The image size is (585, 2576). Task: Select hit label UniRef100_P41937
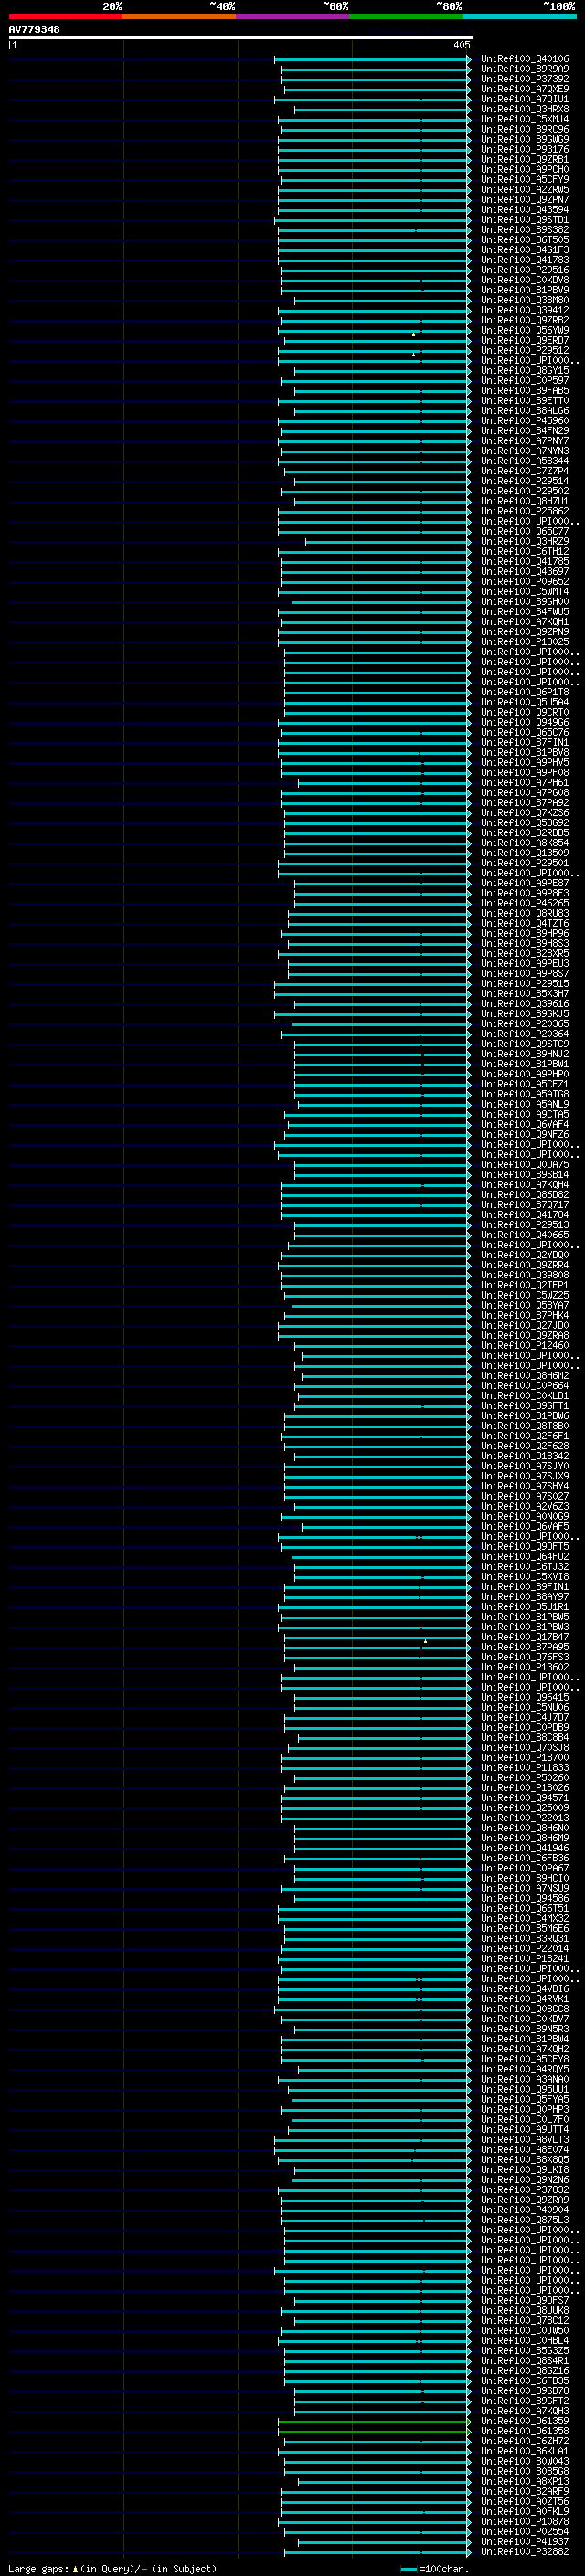click(524, 2541)
